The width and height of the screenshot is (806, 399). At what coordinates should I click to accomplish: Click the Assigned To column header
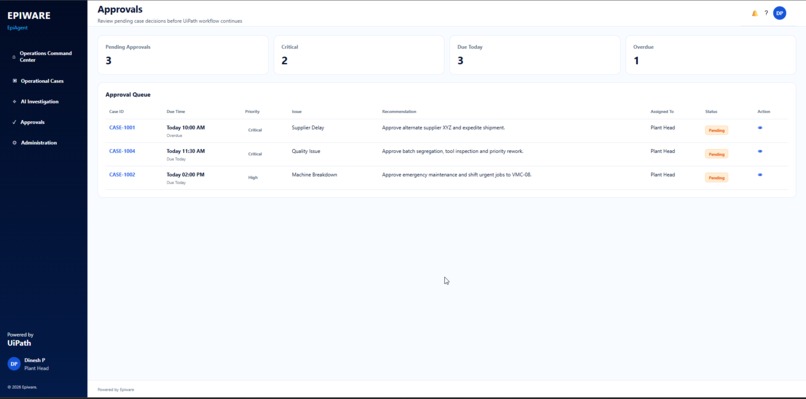(662, 112)
